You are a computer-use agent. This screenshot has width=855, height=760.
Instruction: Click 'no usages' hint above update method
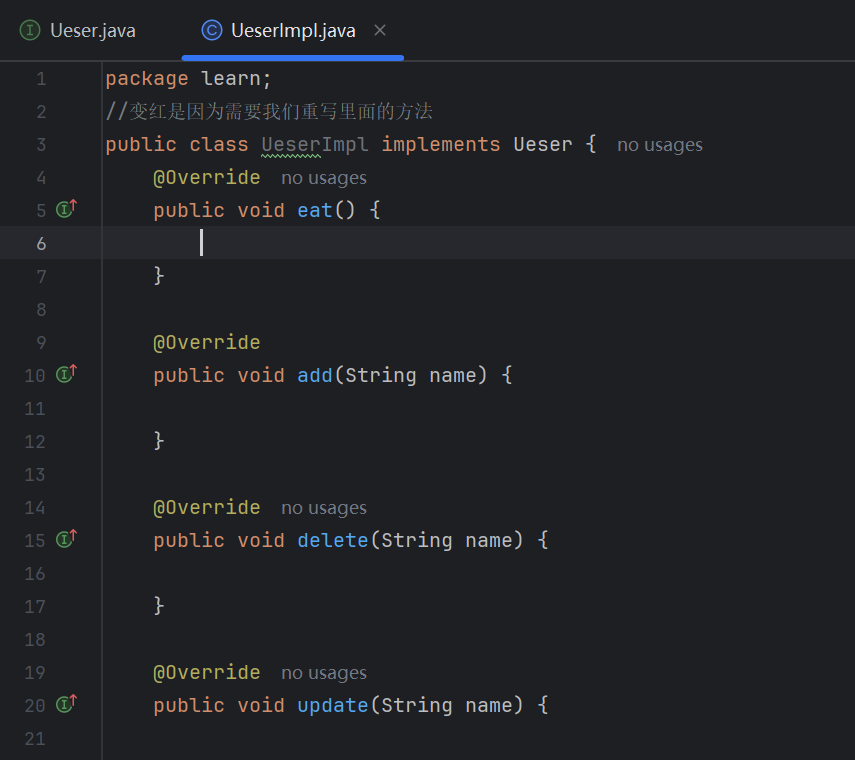[x=324, y=673]
